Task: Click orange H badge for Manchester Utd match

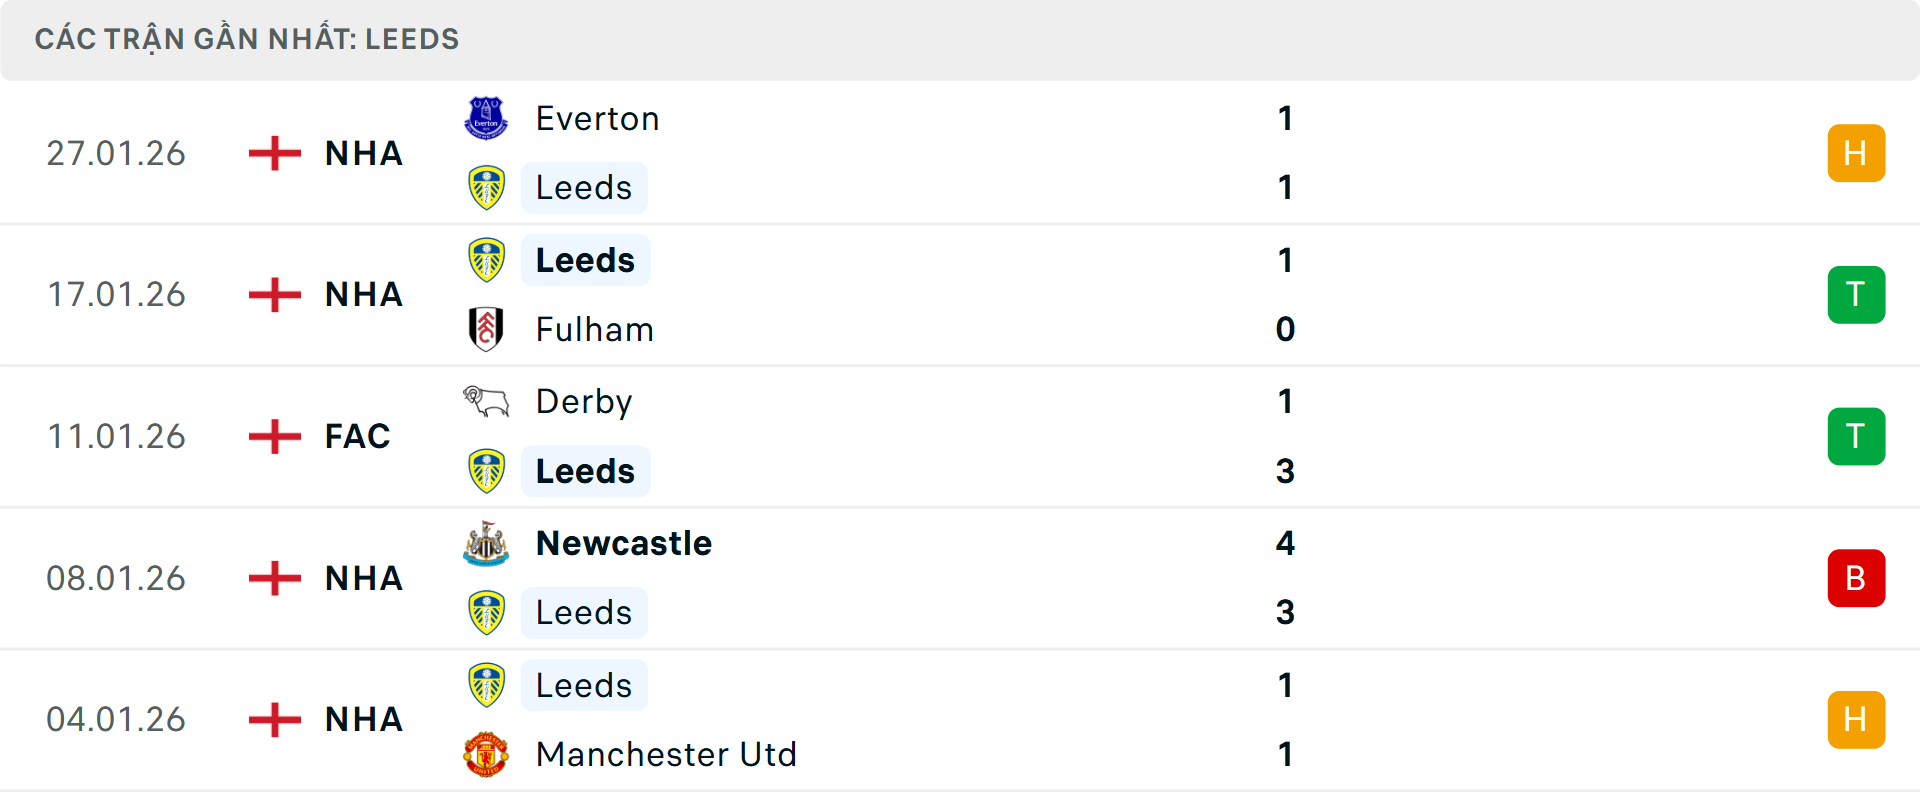Action: click(1856, 720)
